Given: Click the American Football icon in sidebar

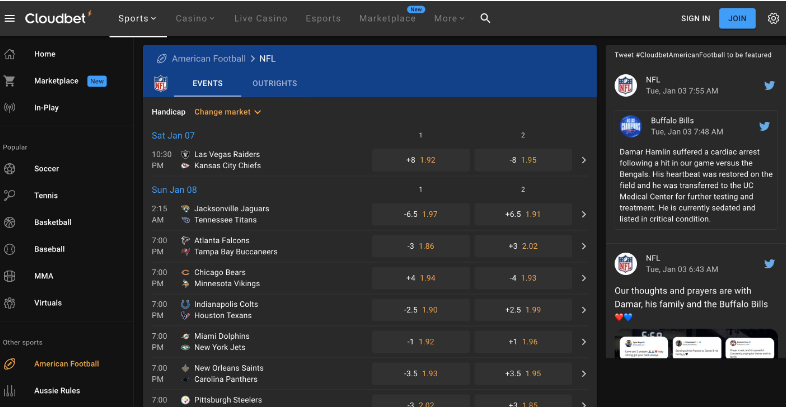Looking at the screenshot, I should pyautogui.click(x=10, y=364).
